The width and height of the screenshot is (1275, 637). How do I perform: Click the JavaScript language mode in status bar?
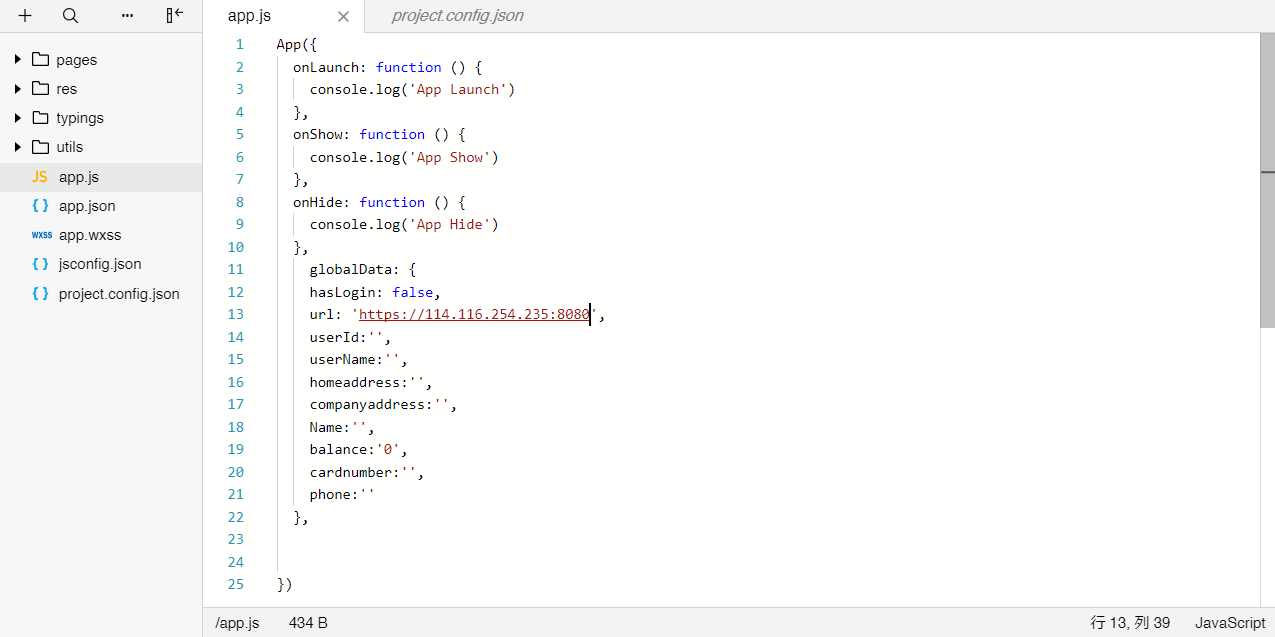[x=1229, y=623]
